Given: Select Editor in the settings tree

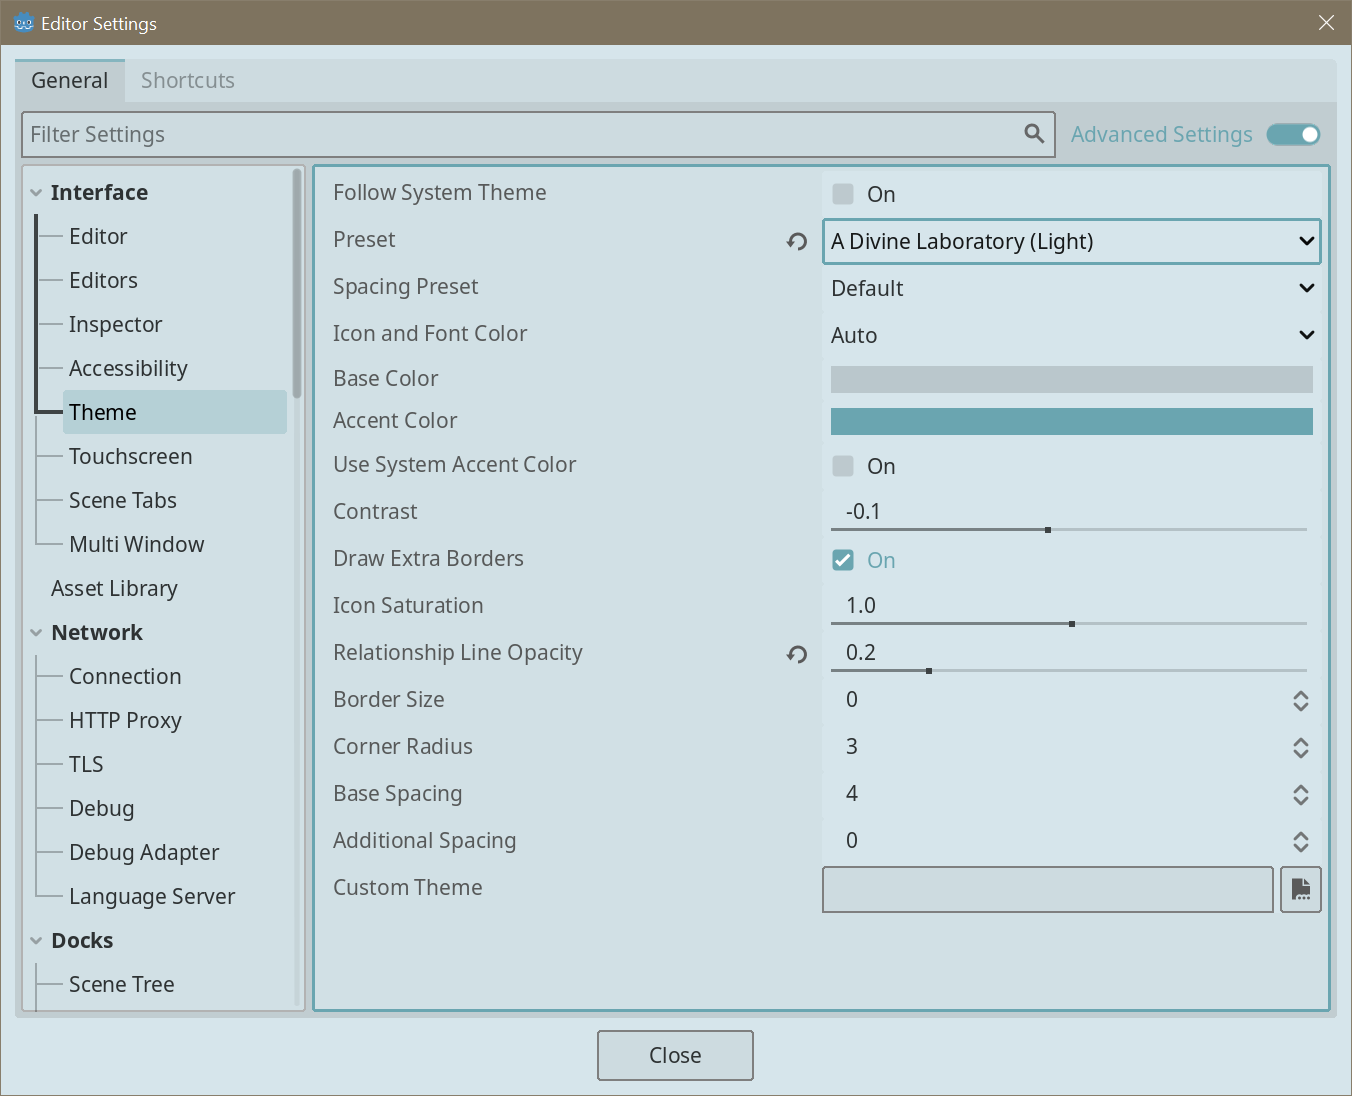Looking at the screenshot, I should click(x=98, y=236).
